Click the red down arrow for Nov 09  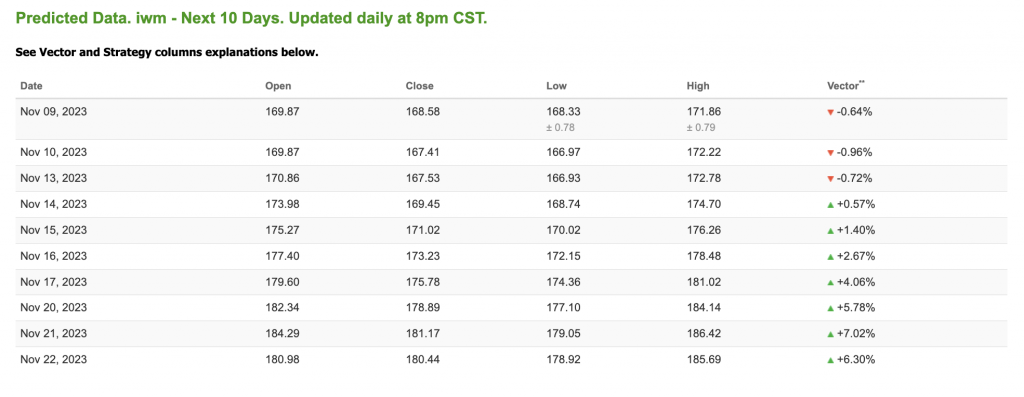830,112
